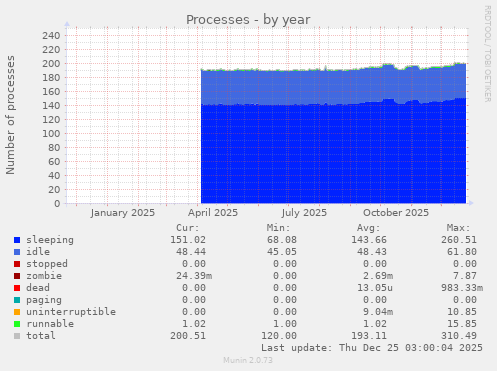Click the 'dead' legend label

coord(38,288)
